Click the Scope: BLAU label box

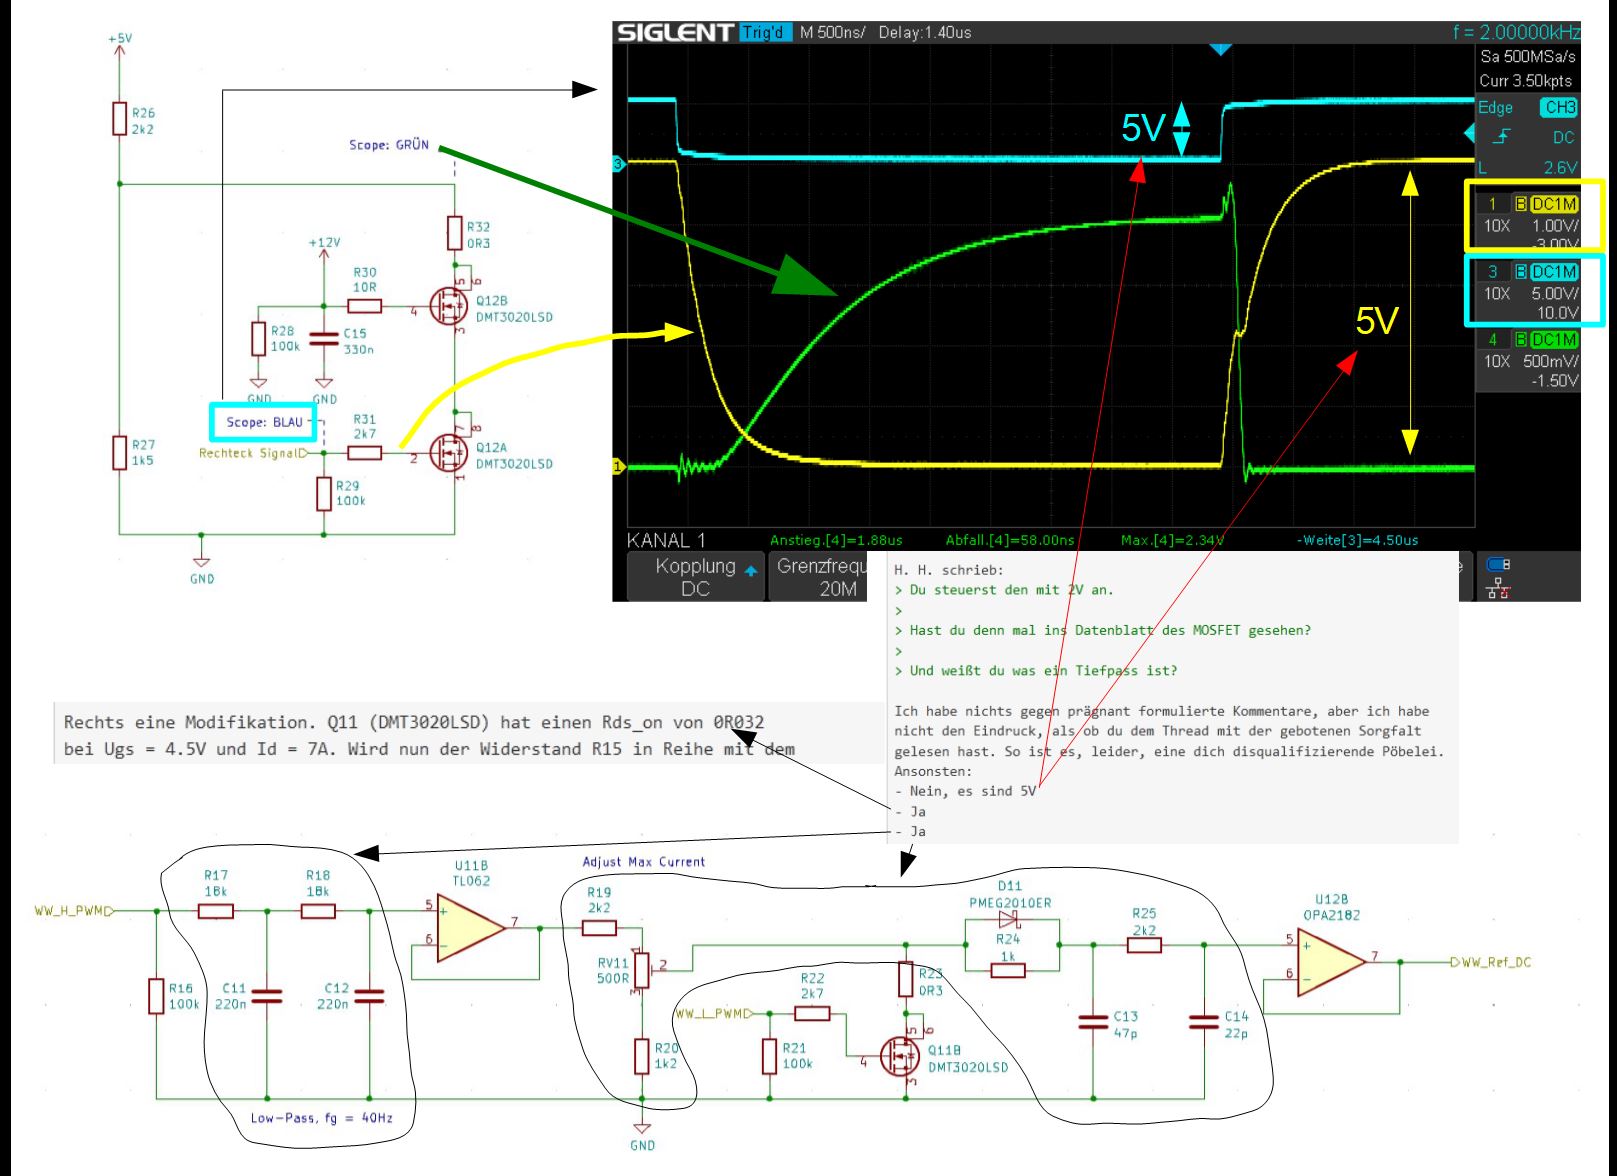pyautogui.click(x=264, y=422)
